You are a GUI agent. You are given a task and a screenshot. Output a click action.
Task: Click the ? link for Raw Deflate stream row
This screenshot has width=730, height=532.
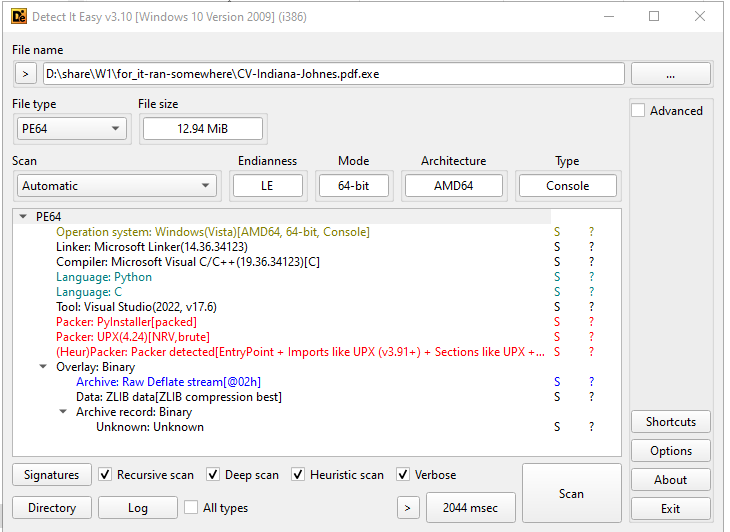591,382
